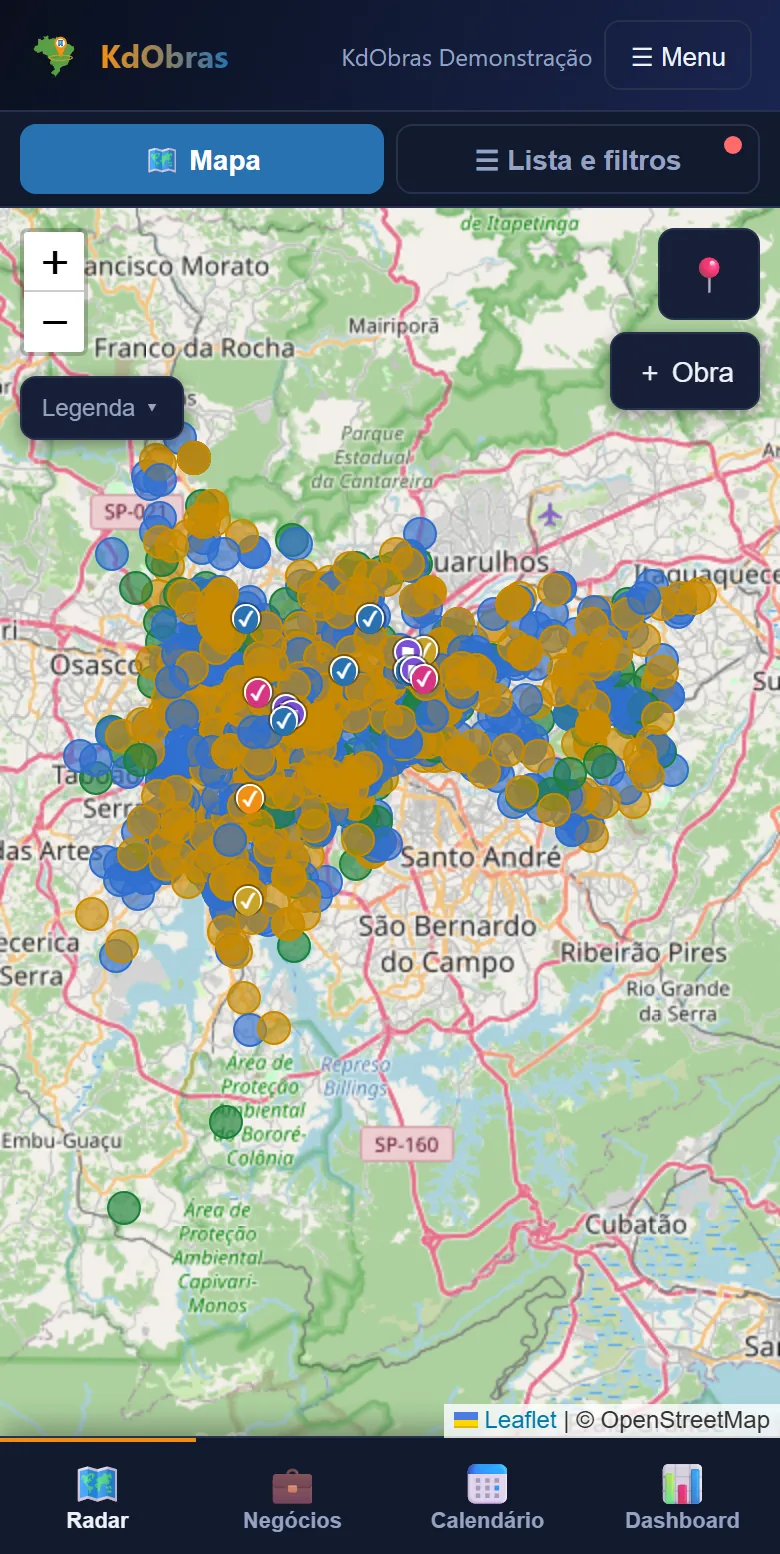Click the Ribeirão Pires label
780x1554 pixels.
pyautogui.click(x=643, y=953)
